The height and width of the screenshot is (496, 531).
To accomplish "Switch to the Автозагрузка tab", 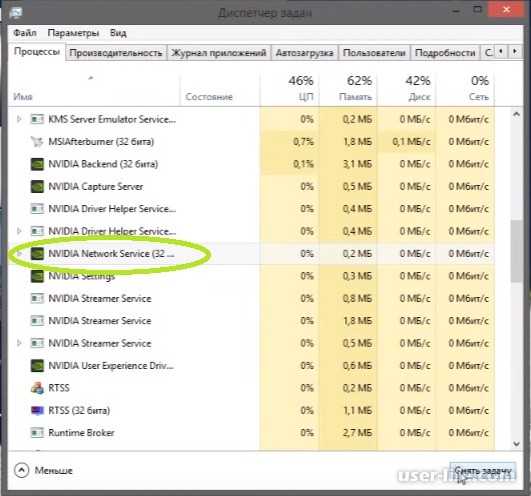I will click(304, 53).
